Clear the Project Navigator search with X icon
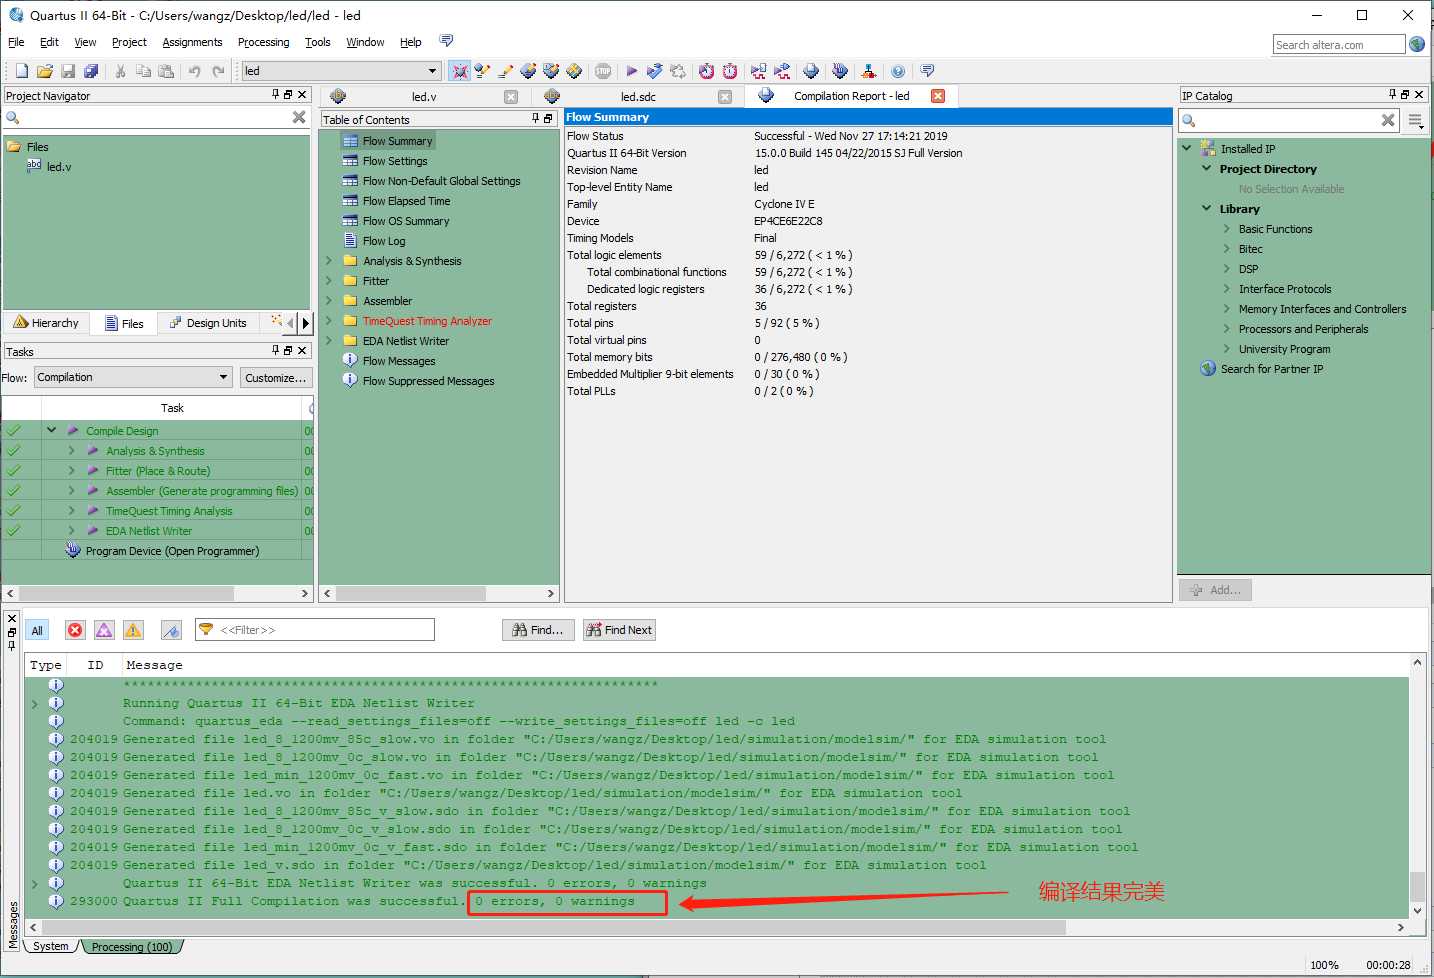This screenshot has width=1434, height=978. click(299, 117)
